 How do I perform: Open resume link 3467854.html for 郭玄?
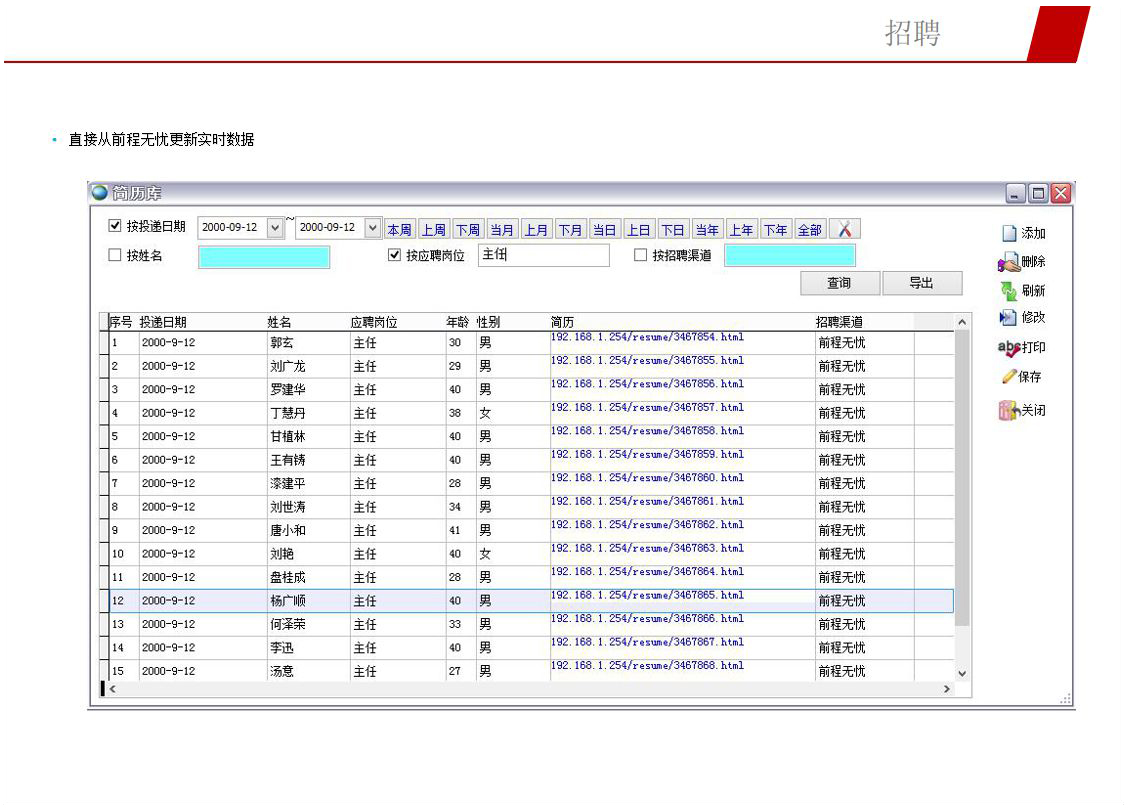click(647, 338)
